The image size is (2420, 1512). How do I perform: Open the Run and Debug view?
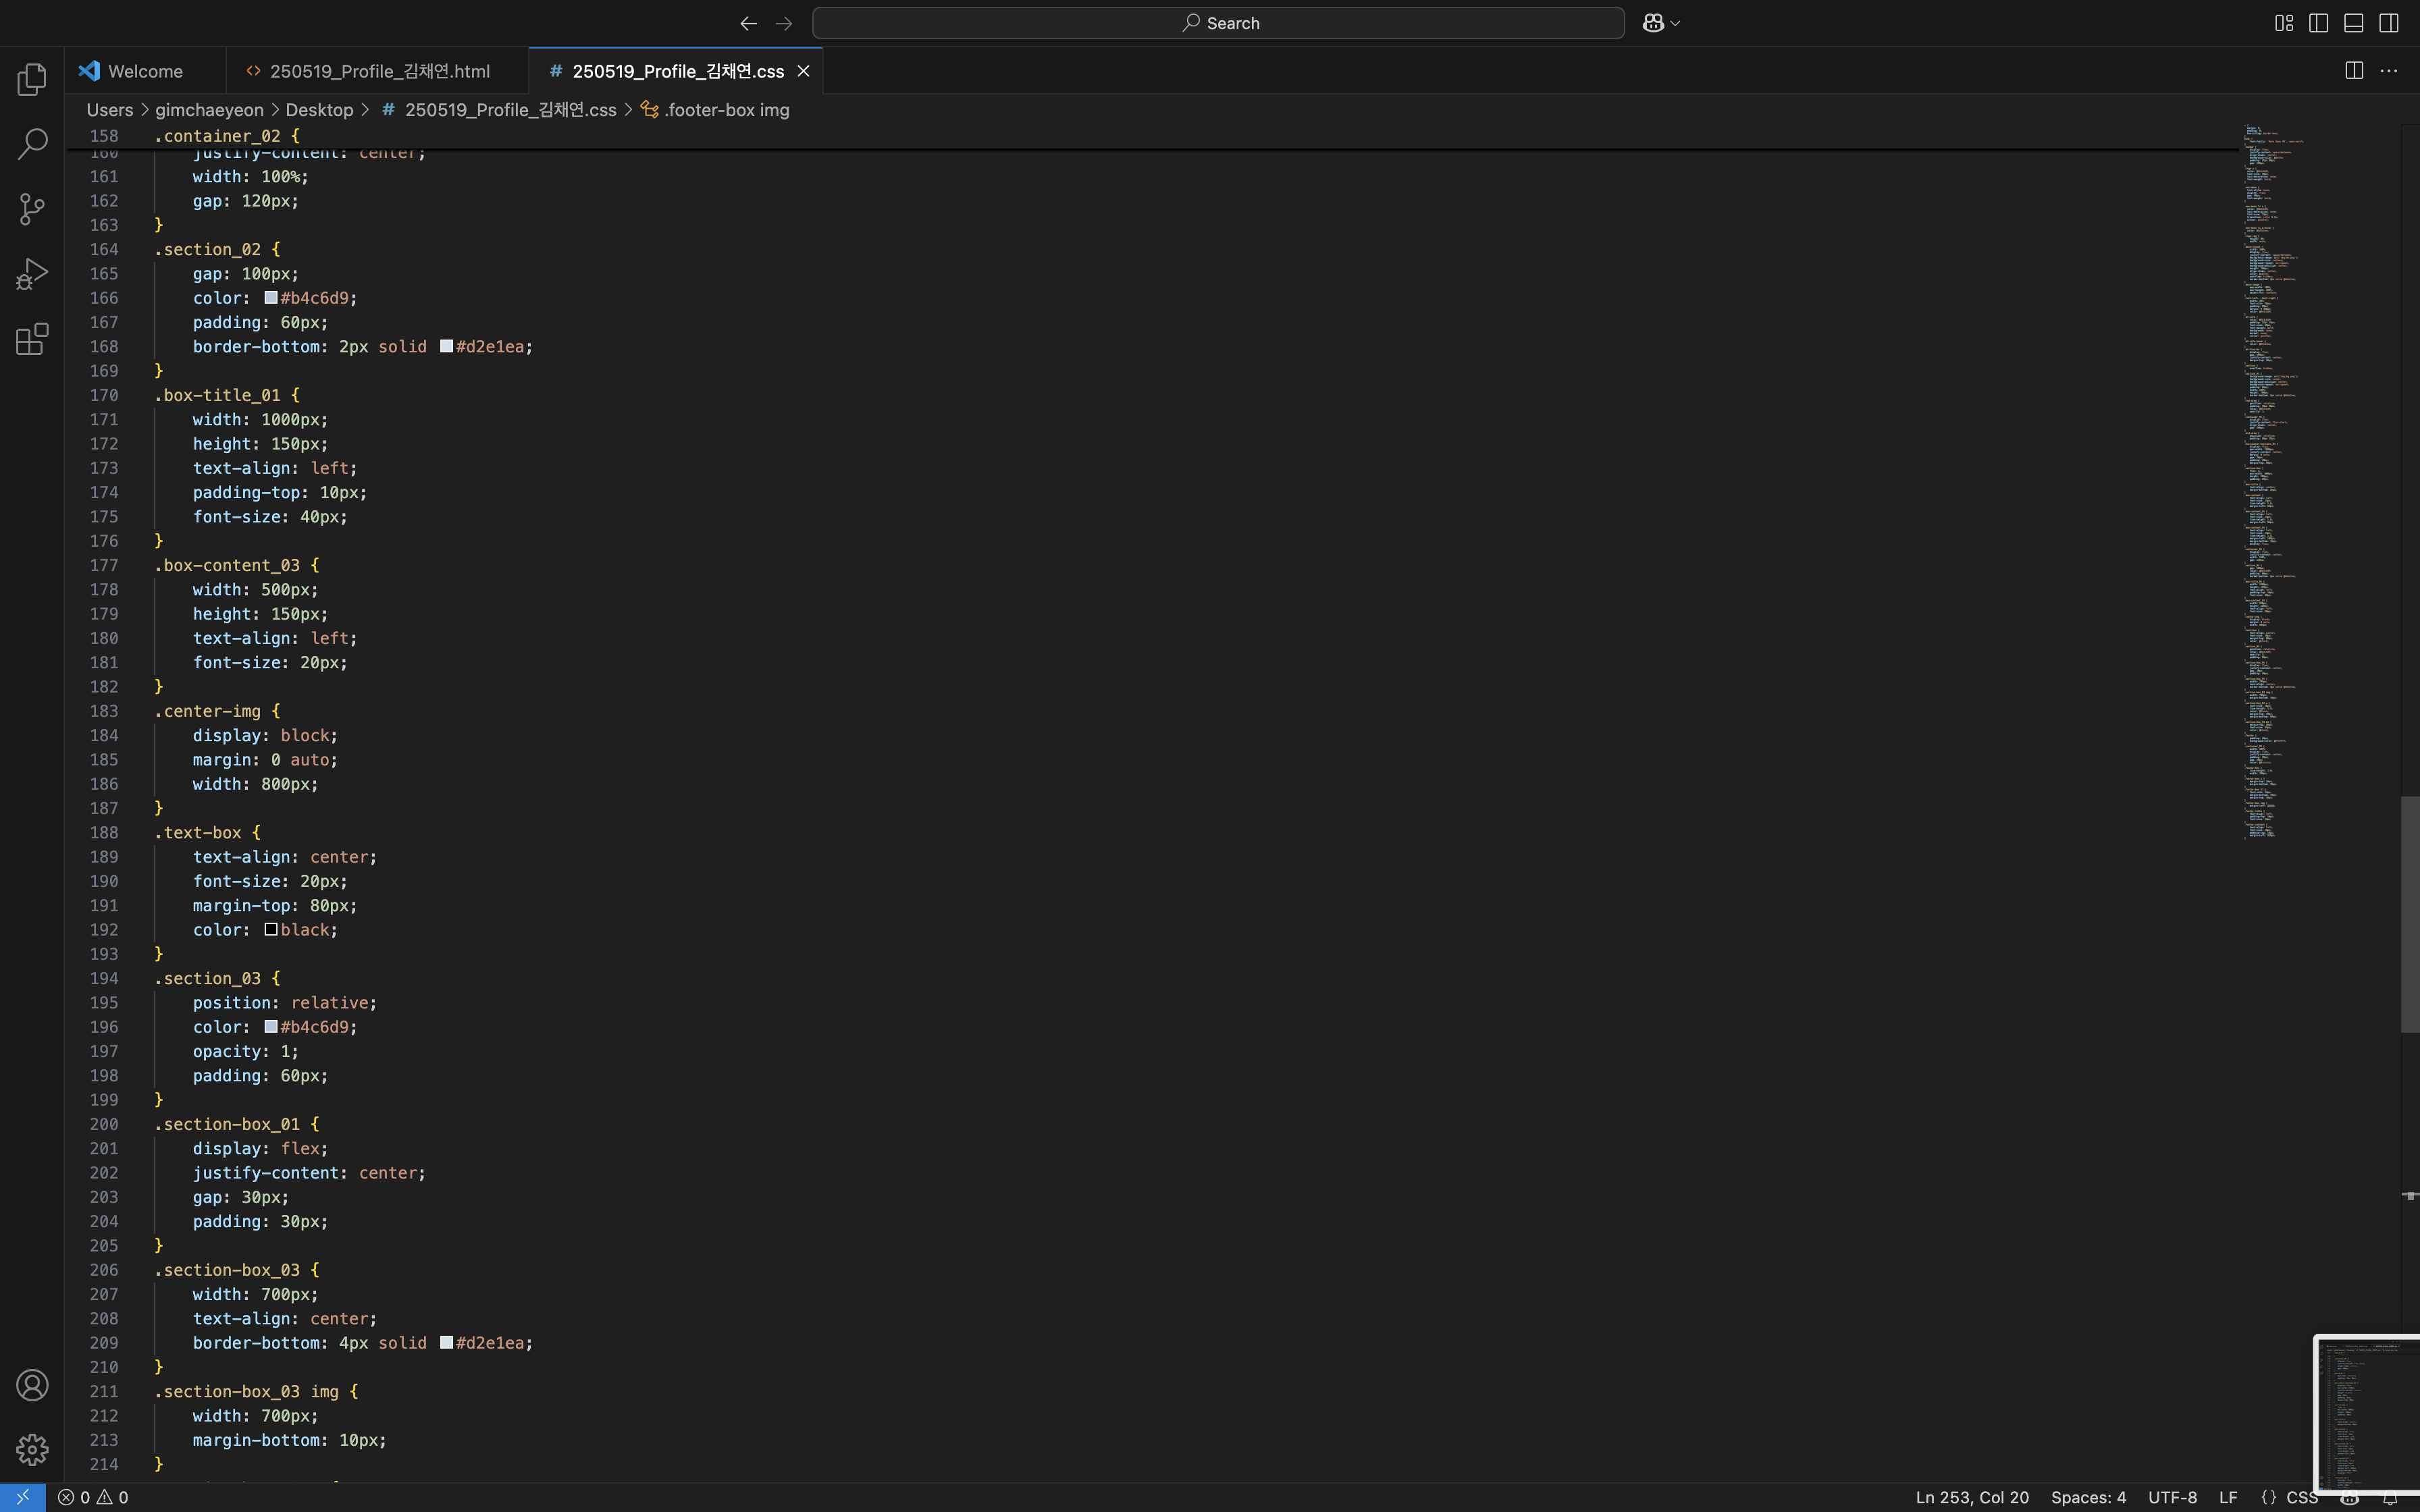(x=32, y=274)
